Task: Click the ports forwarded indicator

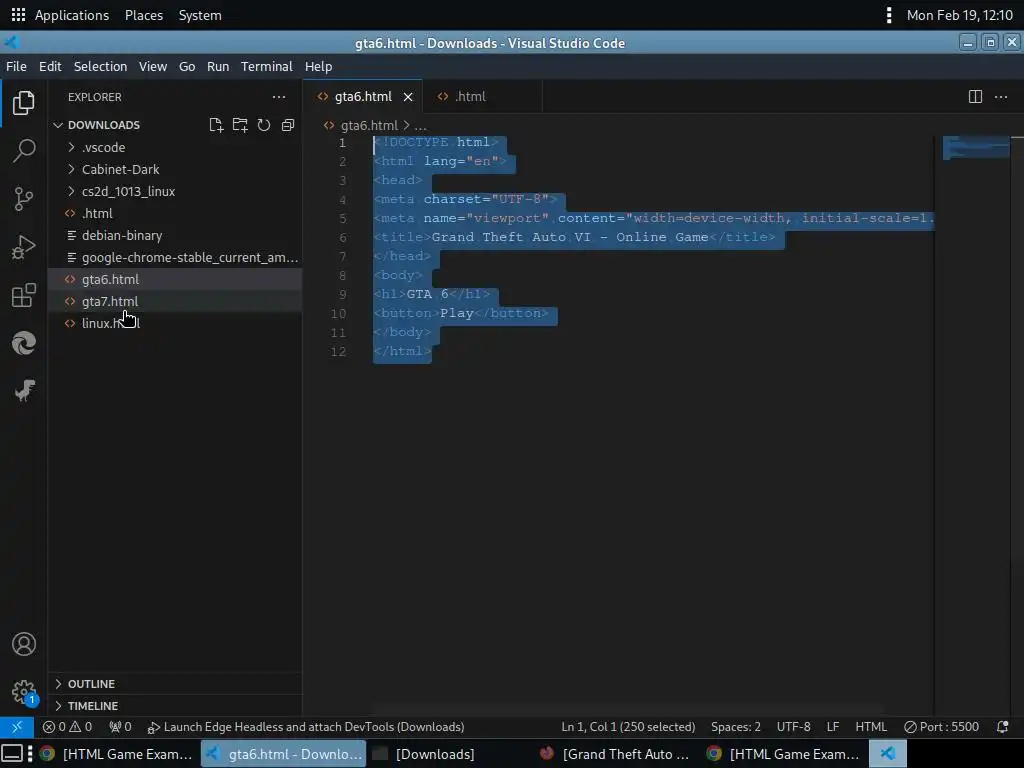Action: tap(121, 727)
